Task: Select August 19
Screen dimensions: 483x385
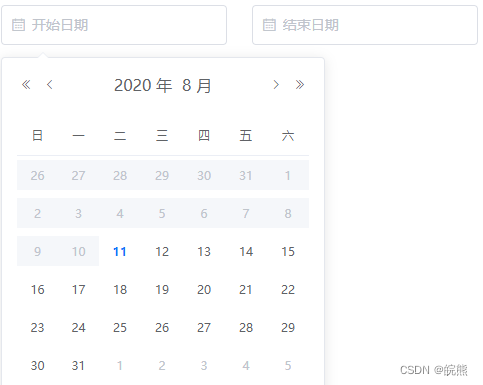Action: pyautogui.click(x=162, y=289)
